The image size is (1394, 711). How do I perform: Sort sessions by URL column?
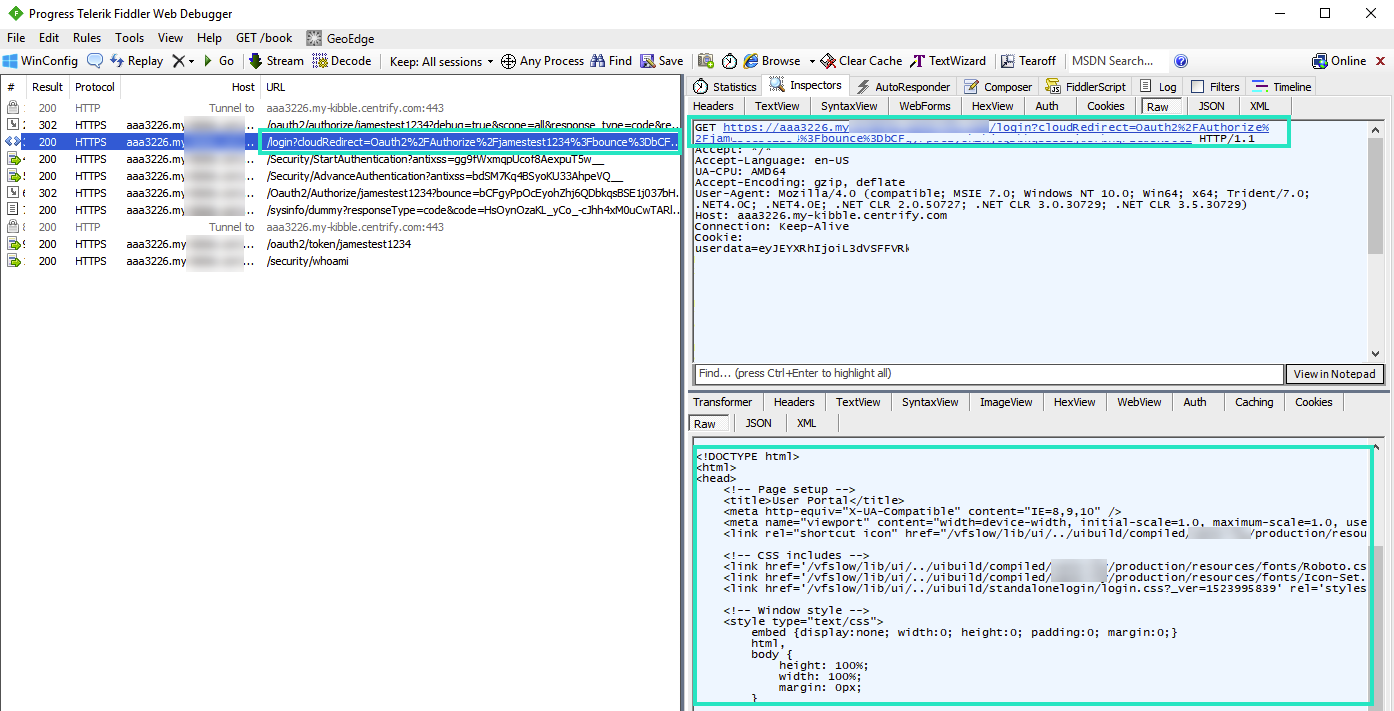tap(473, 87)
